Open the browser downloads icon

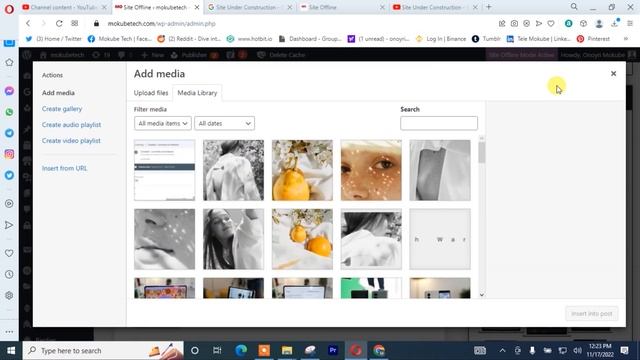tap(615, 24)
